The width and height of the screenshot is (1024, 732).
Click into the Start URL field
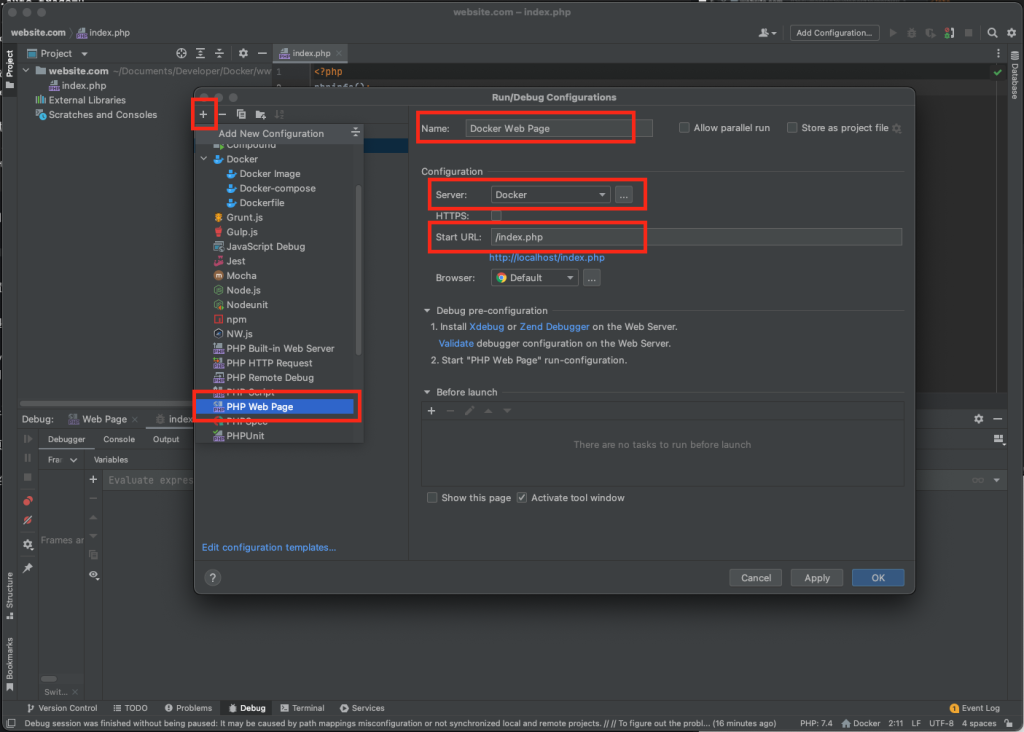[x=696, y=237]
